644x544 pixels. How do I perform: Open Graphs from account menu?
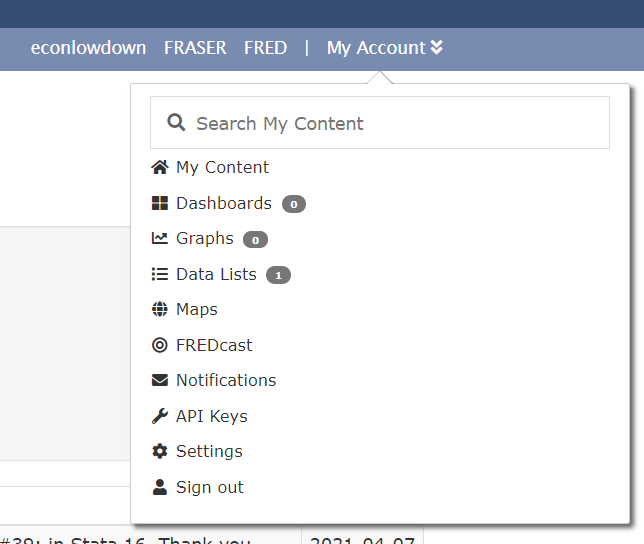coord(205,239)
